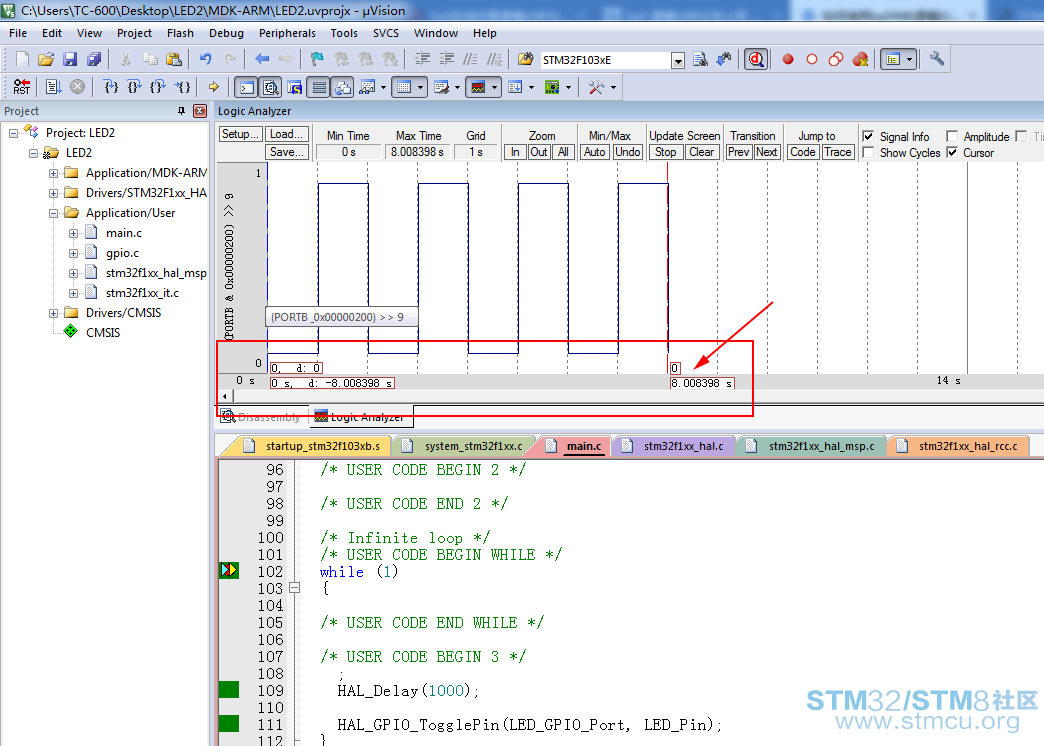The image size is (1044, 746).
Task: Select the gpio.c file in project tree
Action: (x=123, y=253)
